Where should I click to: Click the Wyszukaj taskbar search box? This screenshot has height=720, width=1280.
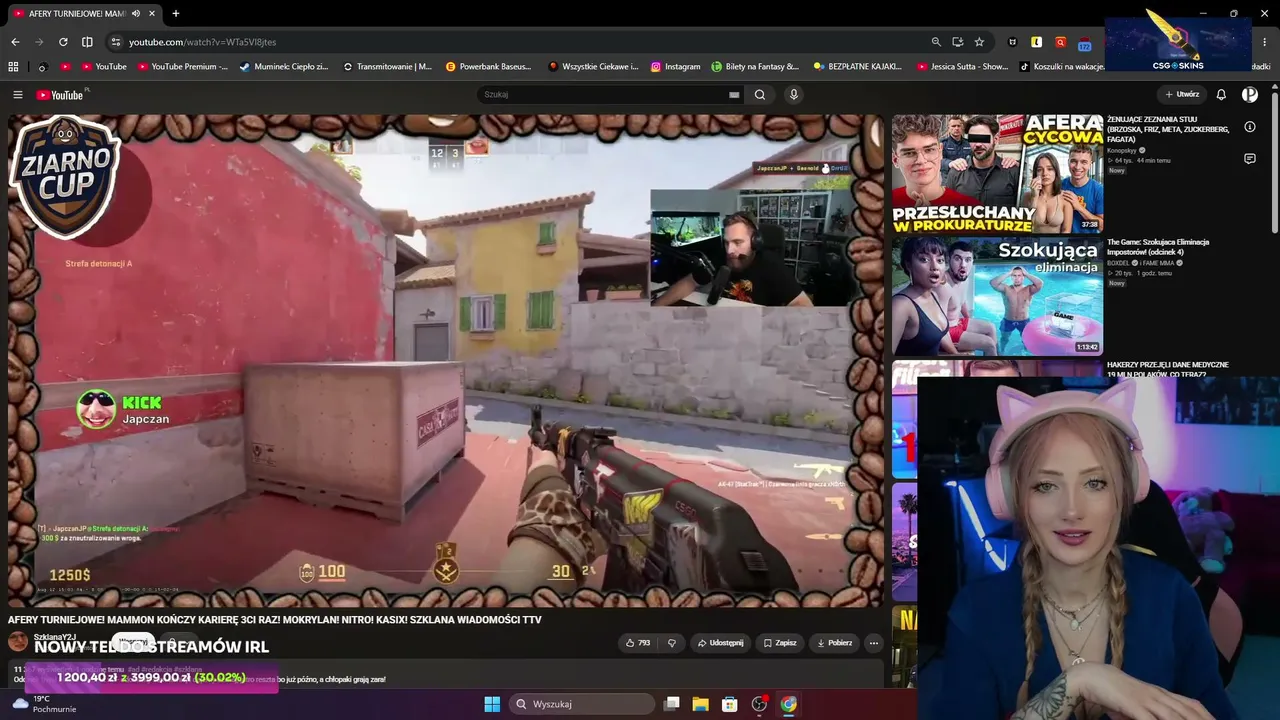tap(582, 704)
